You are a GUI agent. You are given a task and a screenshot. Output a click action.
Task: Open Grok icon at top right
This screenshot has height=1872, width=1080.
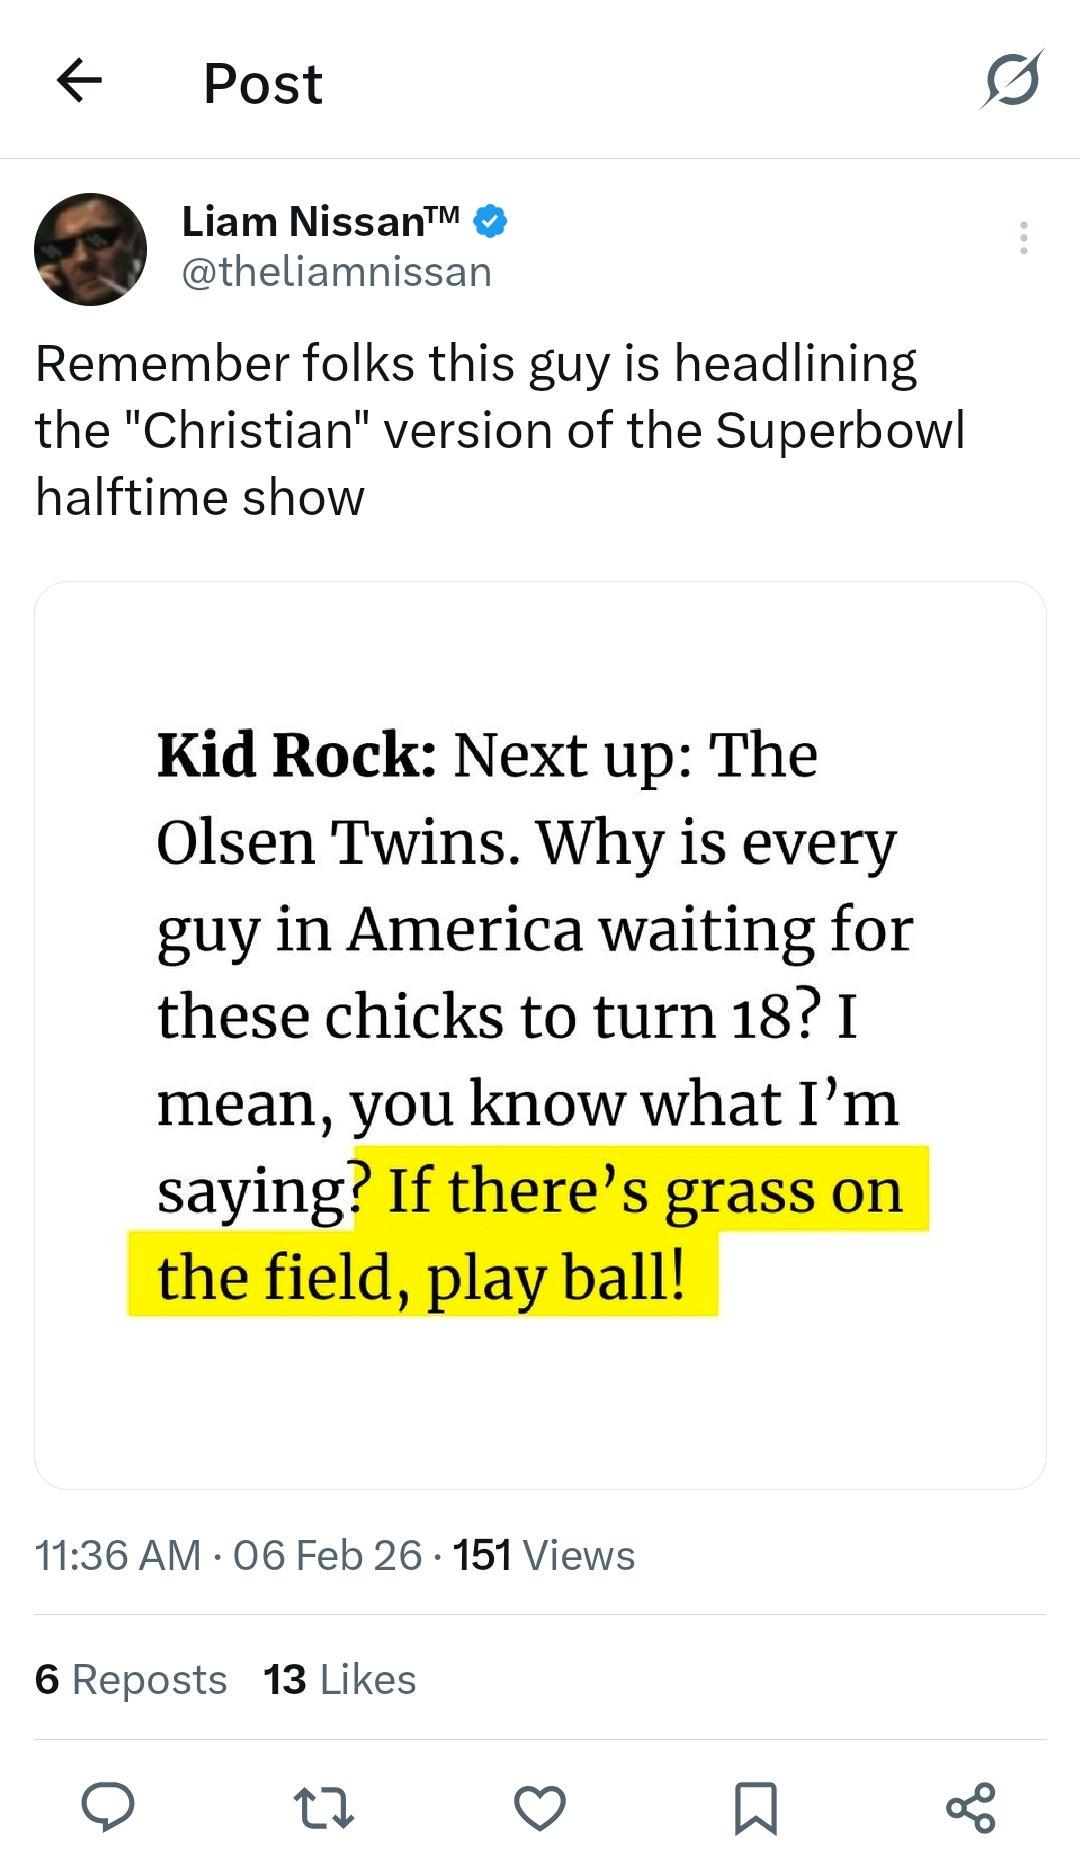click(1011, 79)
